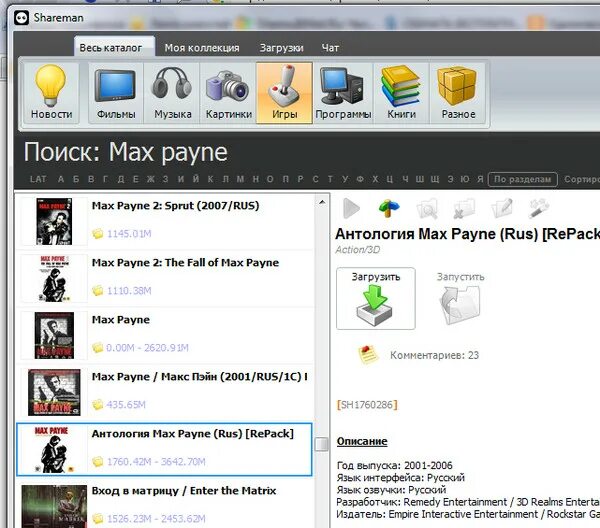
Task: Click the Action/3D genre label
Action: pyautogui.click(x=357, y=250)
